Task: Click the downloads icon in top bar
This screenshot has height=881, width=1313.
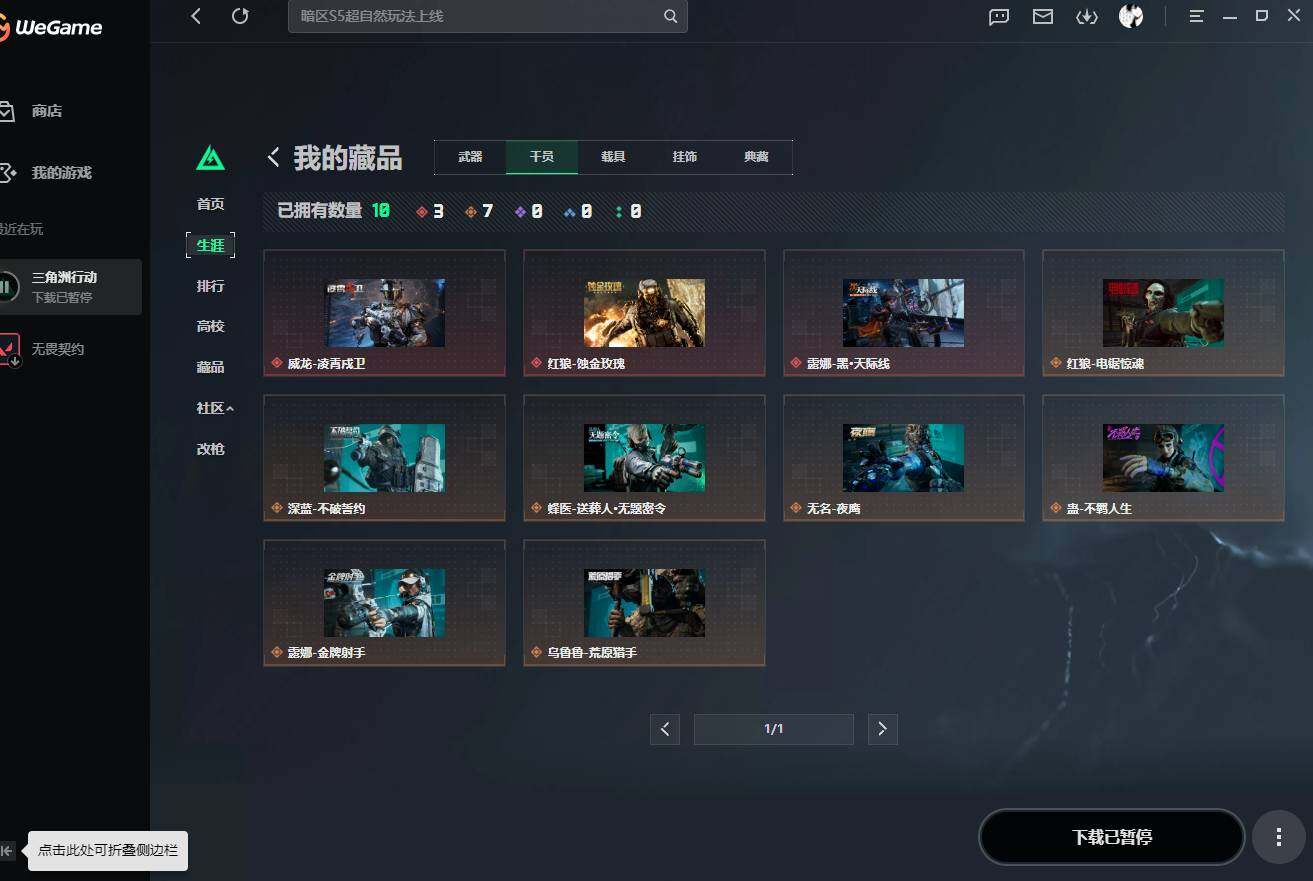Action: [1087, 16]
